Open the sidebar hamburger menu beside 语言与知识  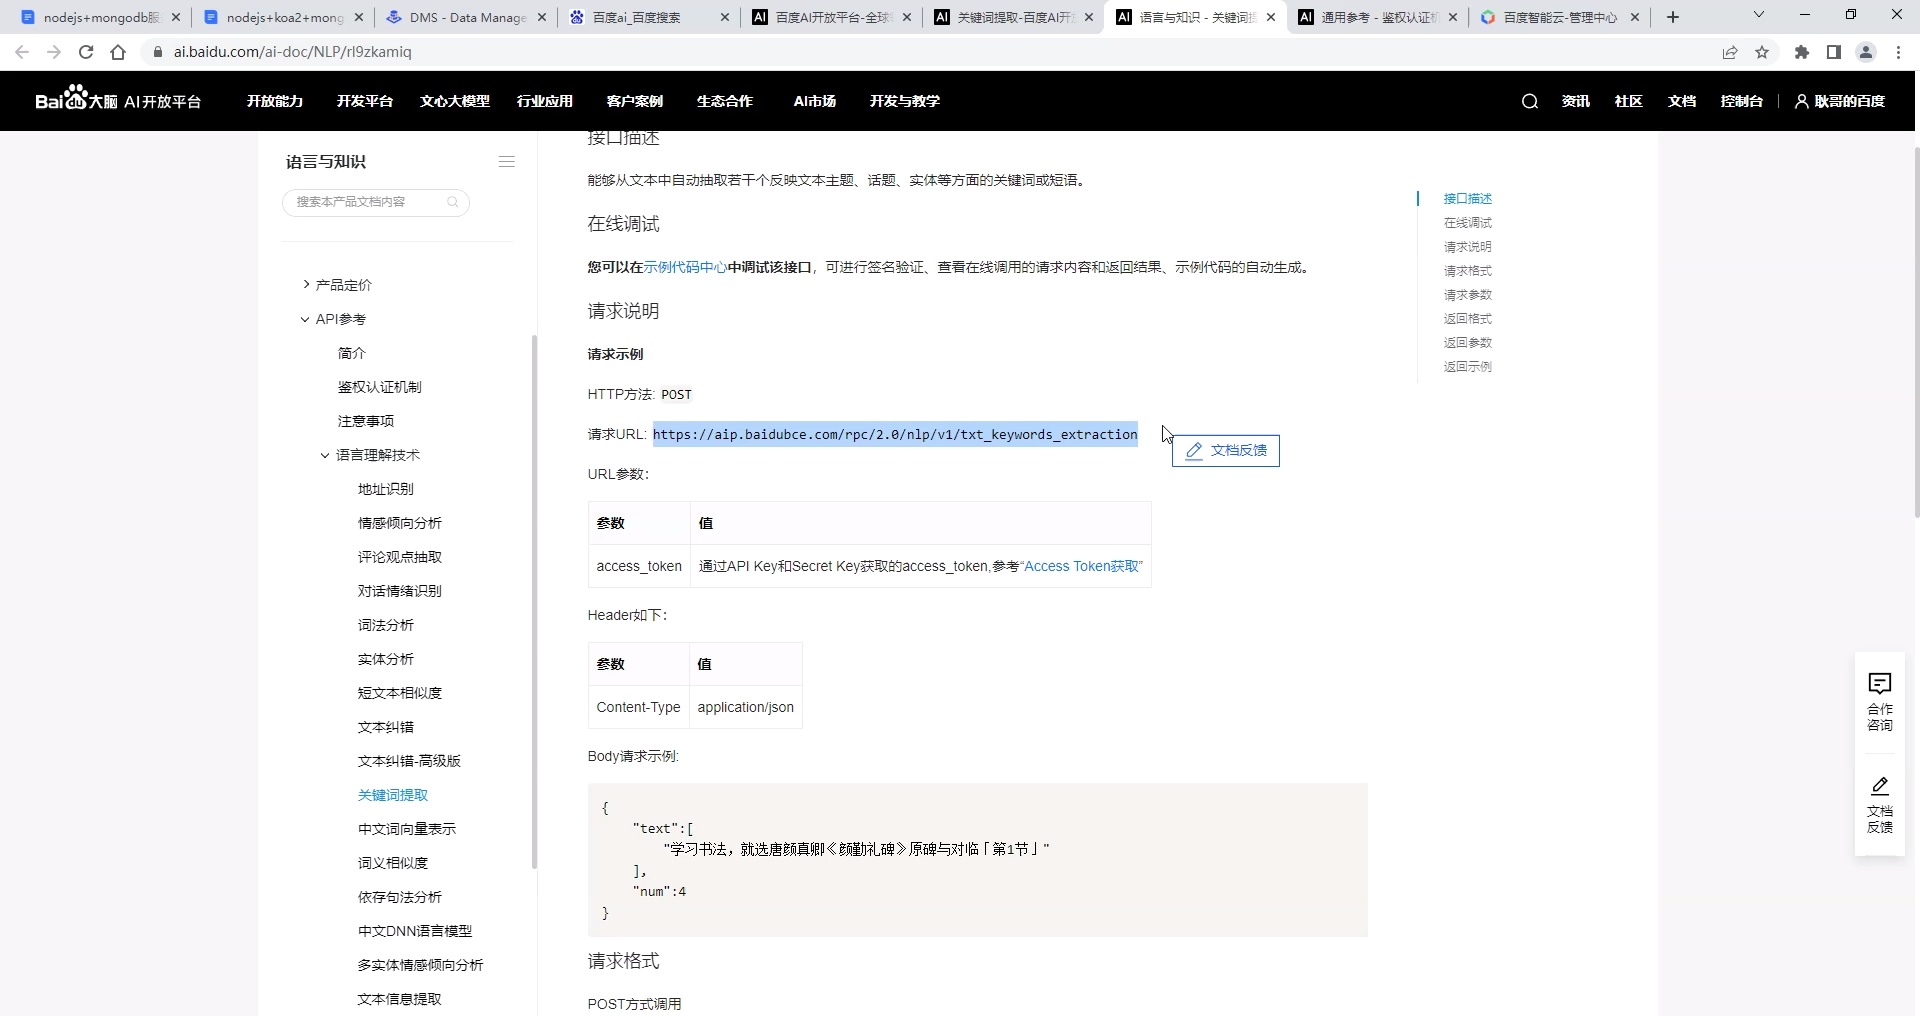click(x=506, y=161)
